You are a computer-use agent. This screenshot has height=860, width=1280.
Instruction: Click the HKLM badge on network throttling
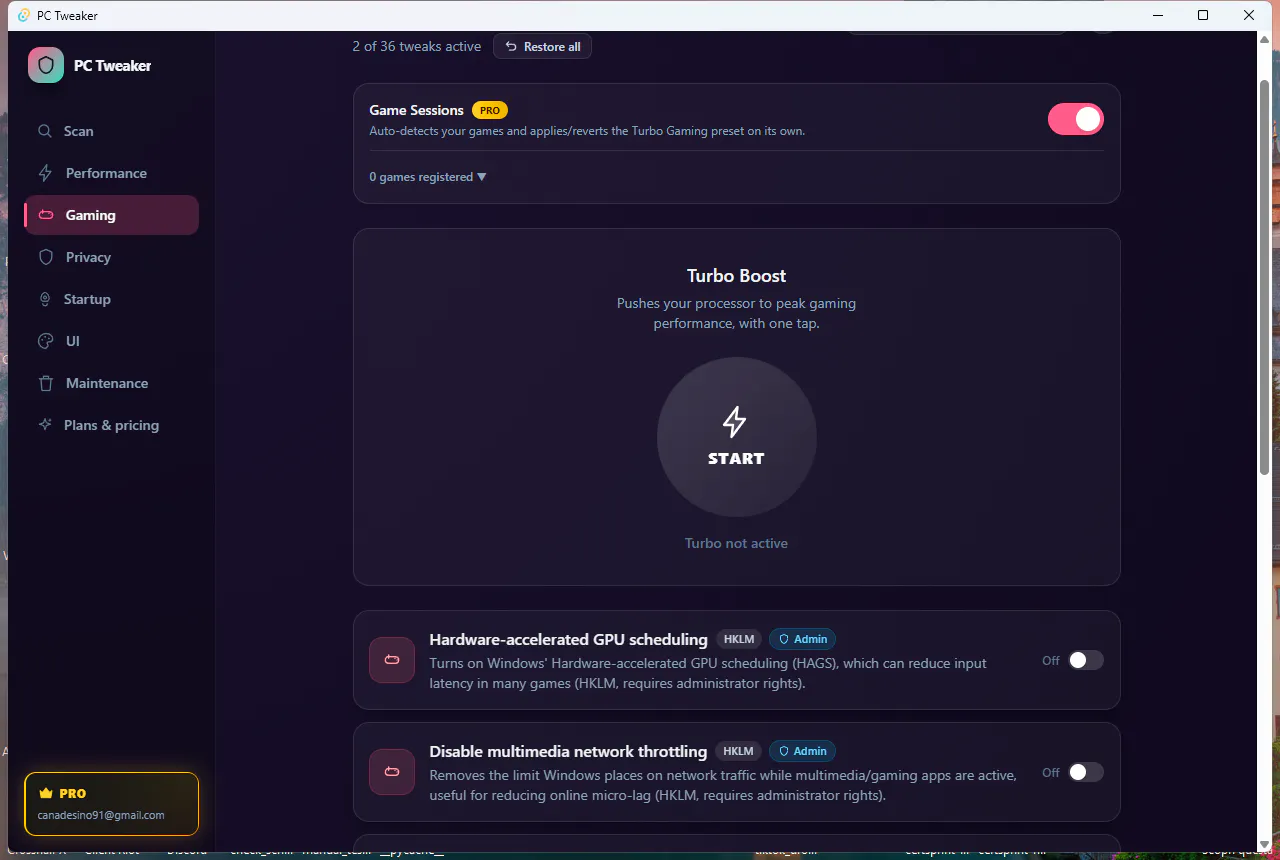pos(738,751)
